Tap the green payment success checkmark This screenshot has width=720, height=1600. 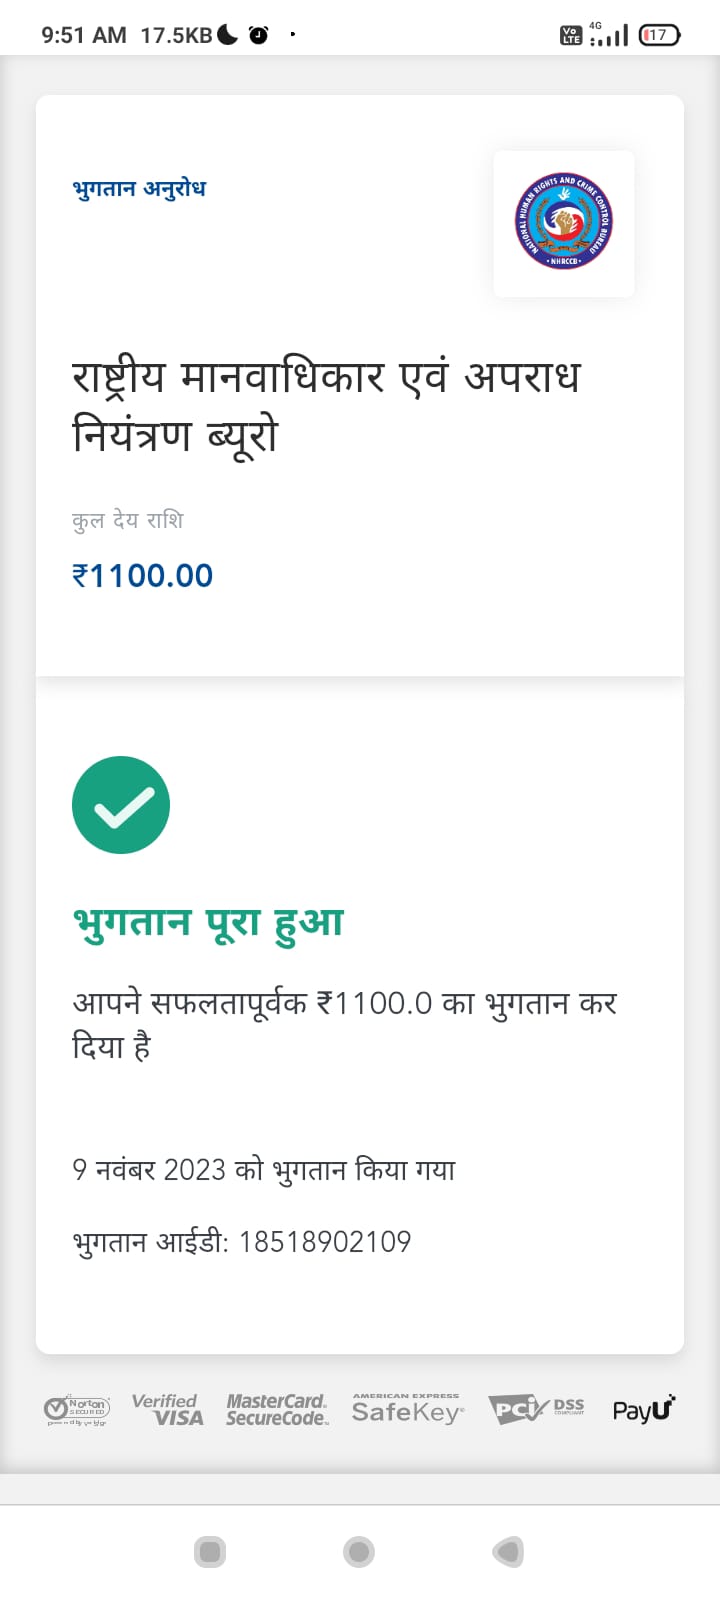[121, 805]
